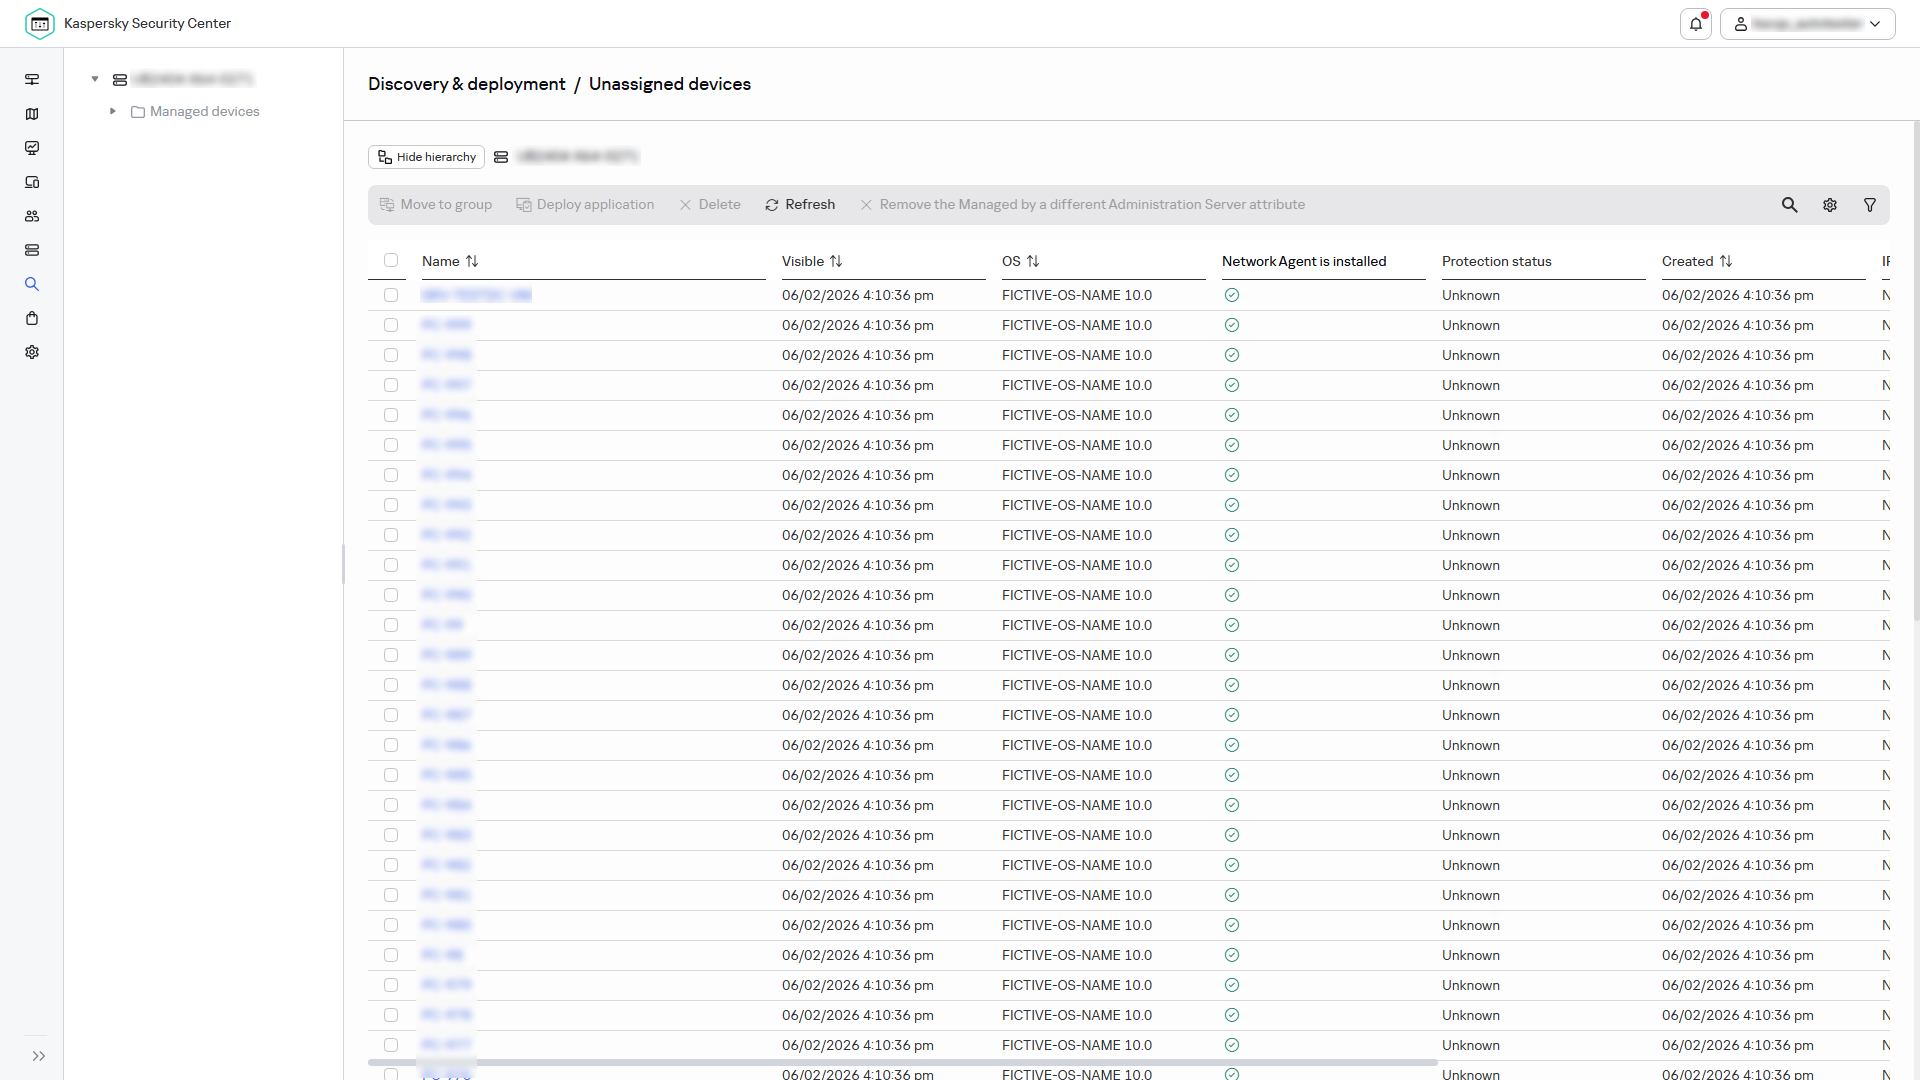Open the notifications bell
Viewport: 1920px width, 1080px height.
pos(1696,24)
